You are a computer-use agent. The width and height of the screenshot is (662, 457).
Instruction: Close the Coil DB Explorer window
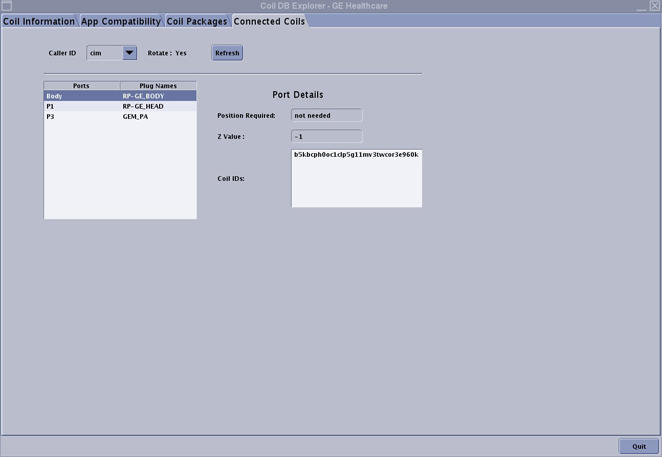[x=655, y=6]
